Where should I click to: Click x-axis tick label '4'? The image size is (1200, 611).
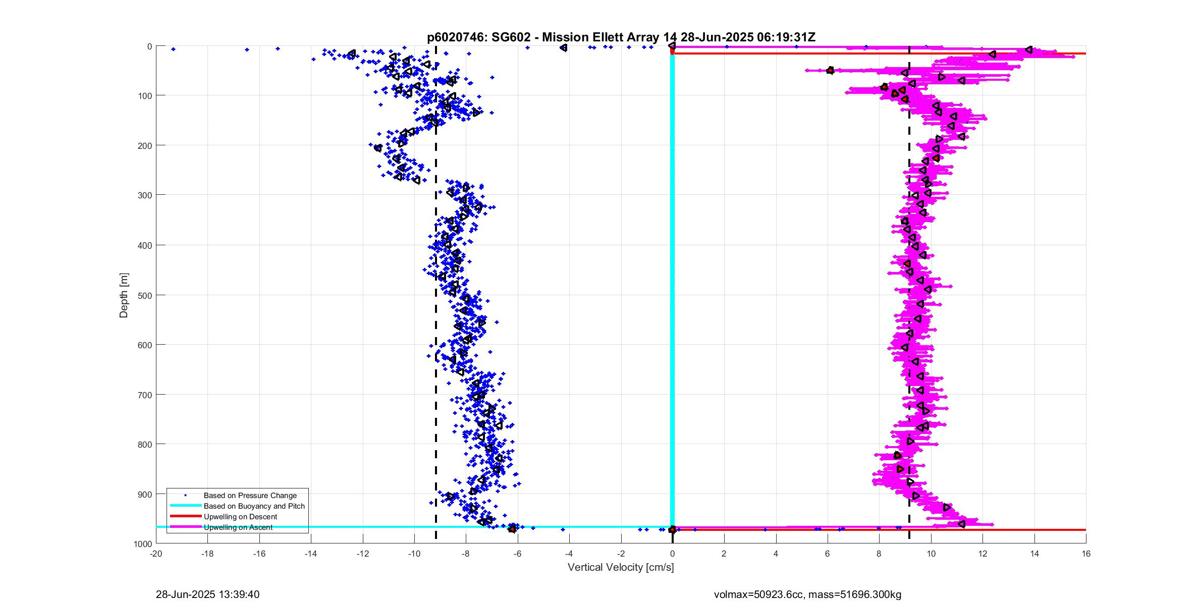click(x=776, y=553)
